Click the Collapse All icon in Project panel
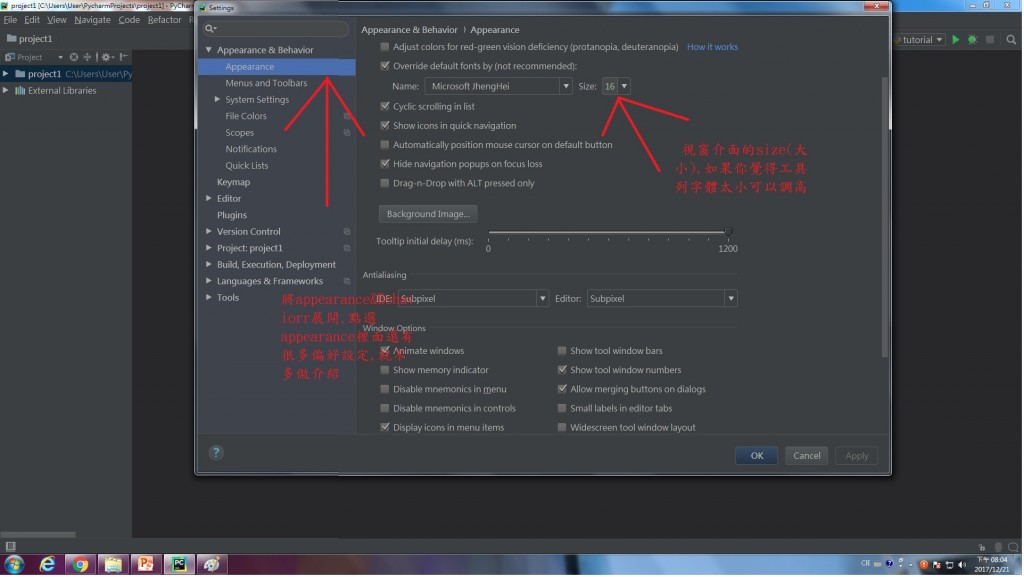The image size is (1024, 577). coord(87,57)
